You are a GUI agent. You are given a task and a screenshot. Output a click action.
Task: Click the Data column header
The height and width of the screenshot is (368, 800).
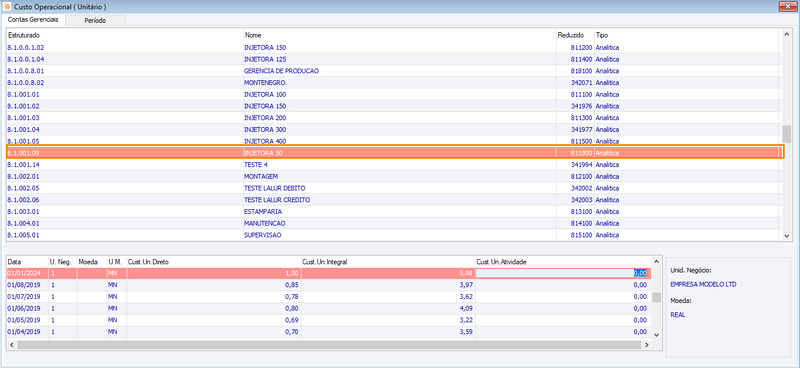[x=28, y=262]
